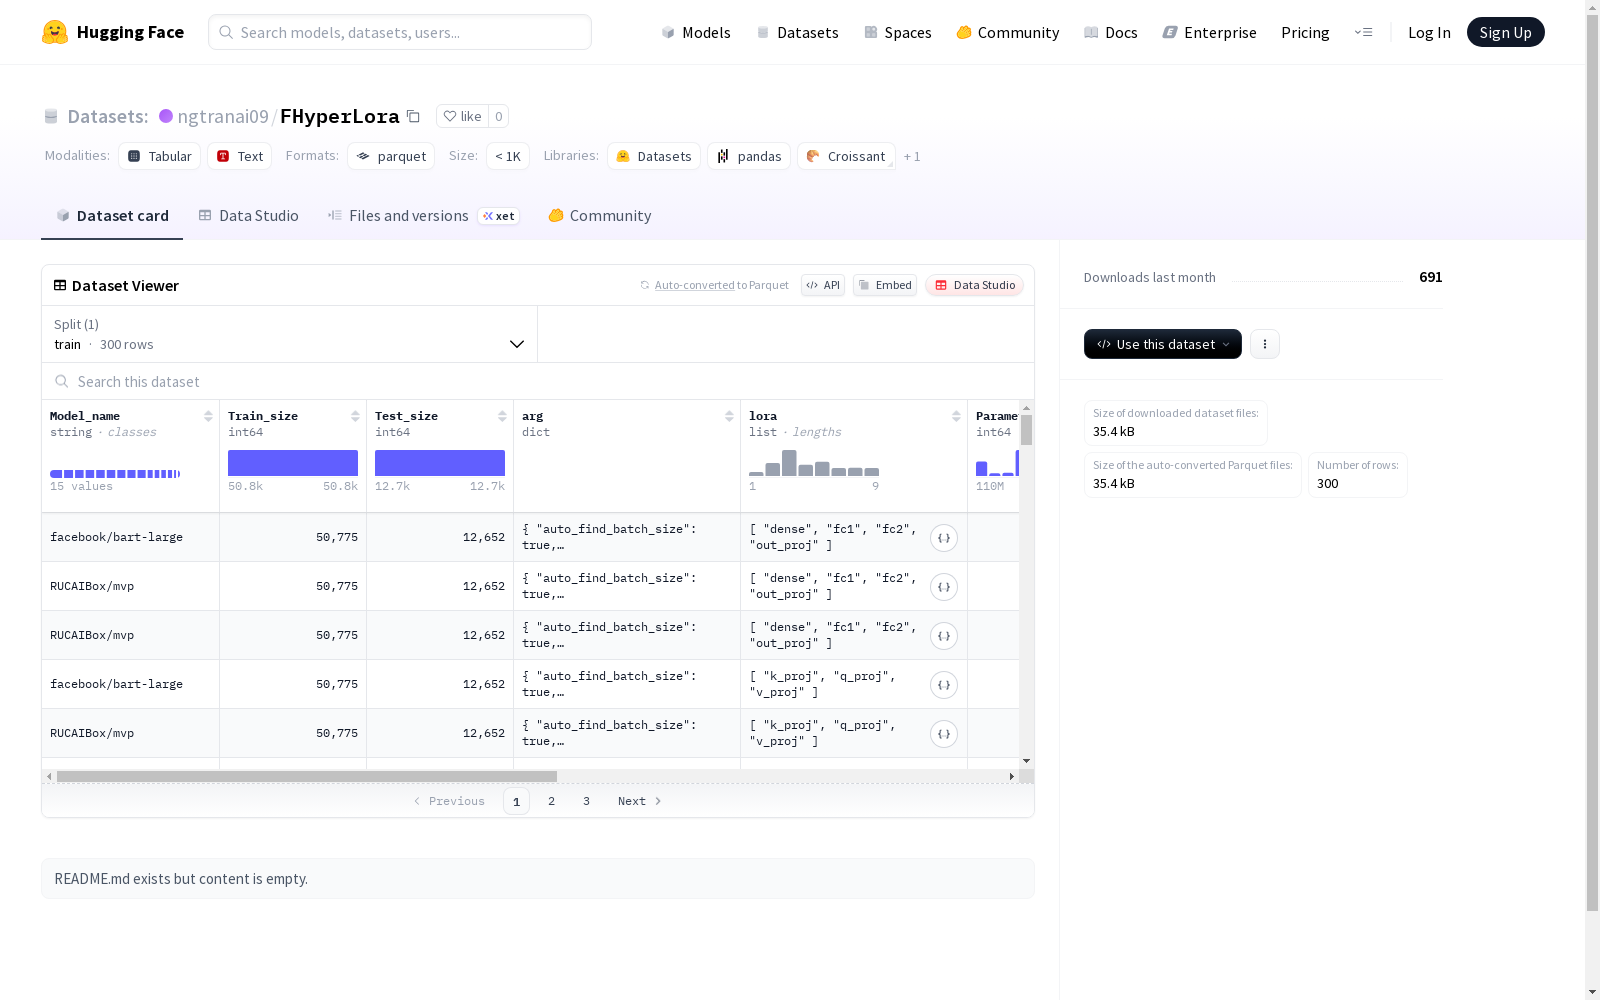
Task: Open the dataset Community tab
Action: (600, 216)
